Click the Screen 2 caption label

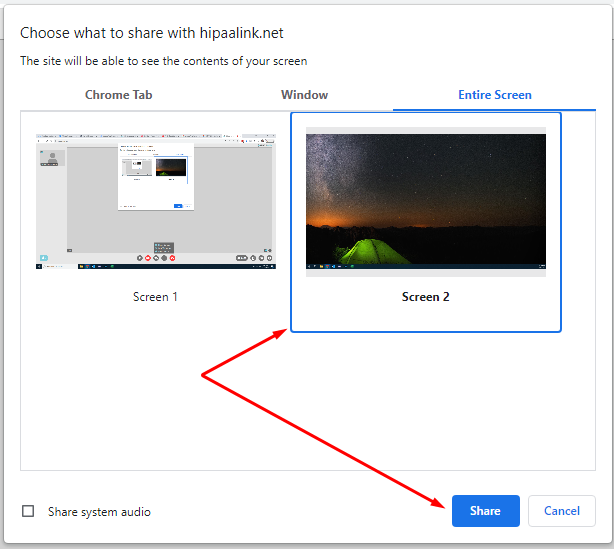426,297
